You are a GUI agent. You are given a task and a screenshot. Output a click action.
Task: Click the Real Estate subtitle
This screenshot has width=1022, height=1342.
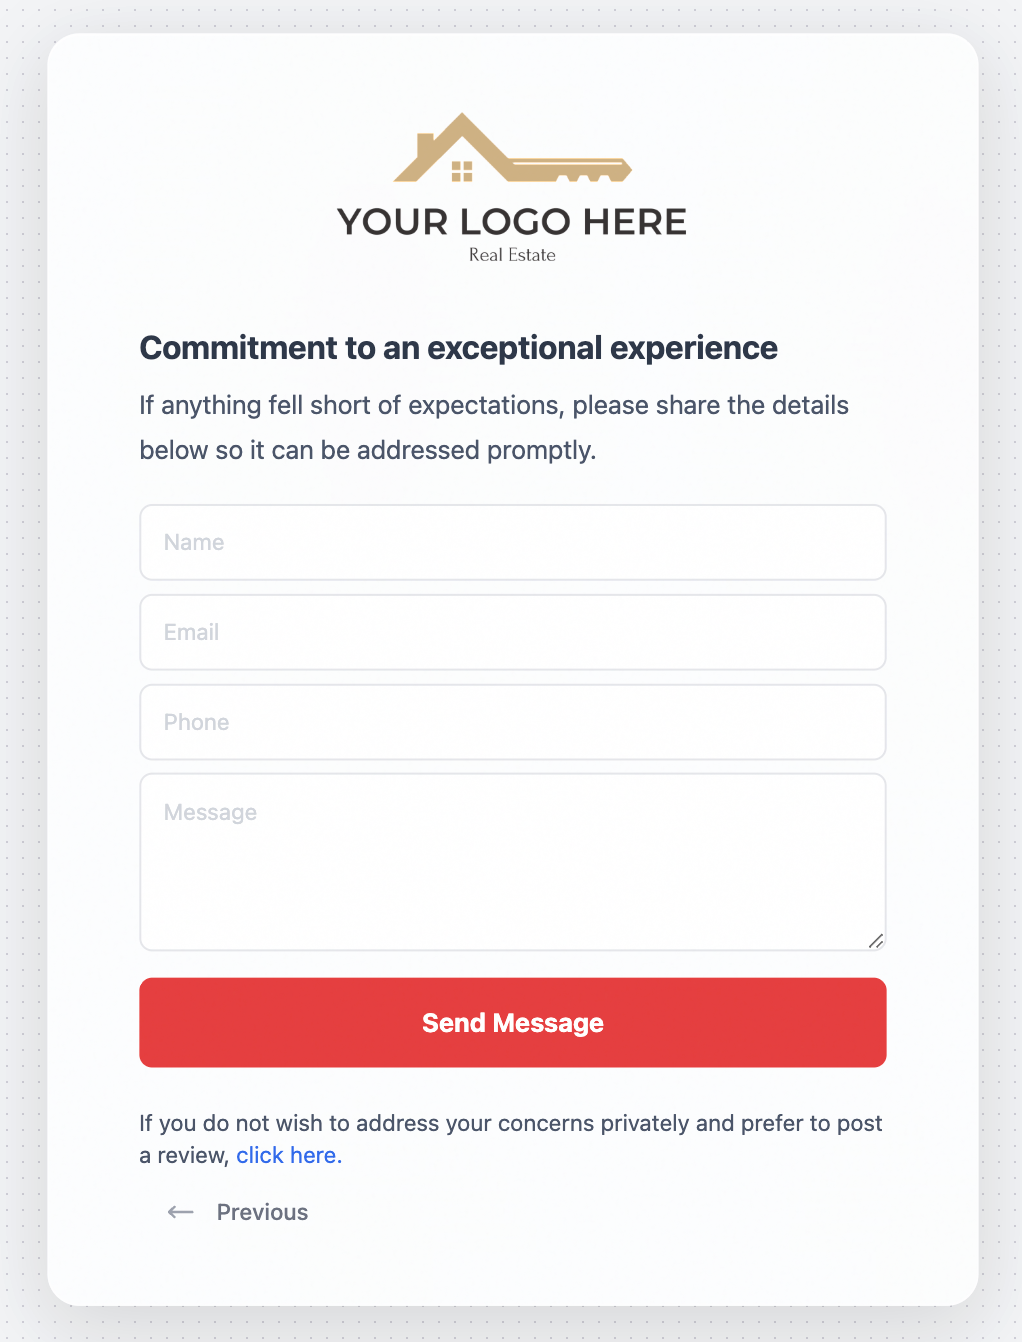click(512, 255)
